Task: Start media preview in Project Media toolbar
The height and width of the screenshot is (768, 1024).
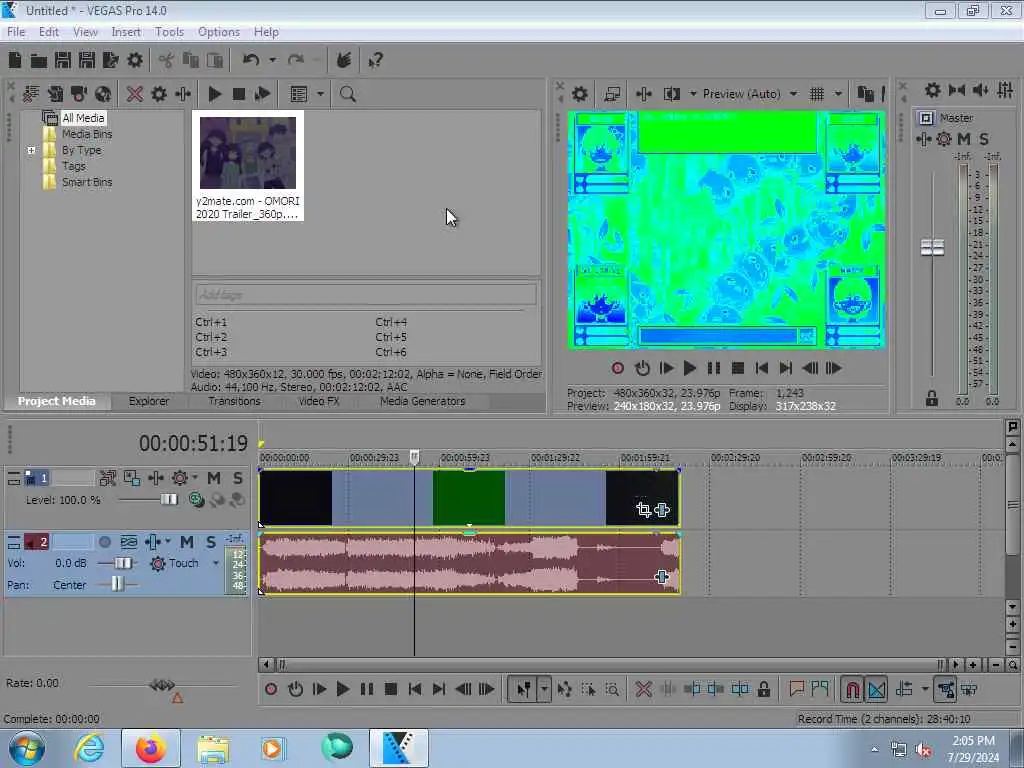Action: coord(214,94)
